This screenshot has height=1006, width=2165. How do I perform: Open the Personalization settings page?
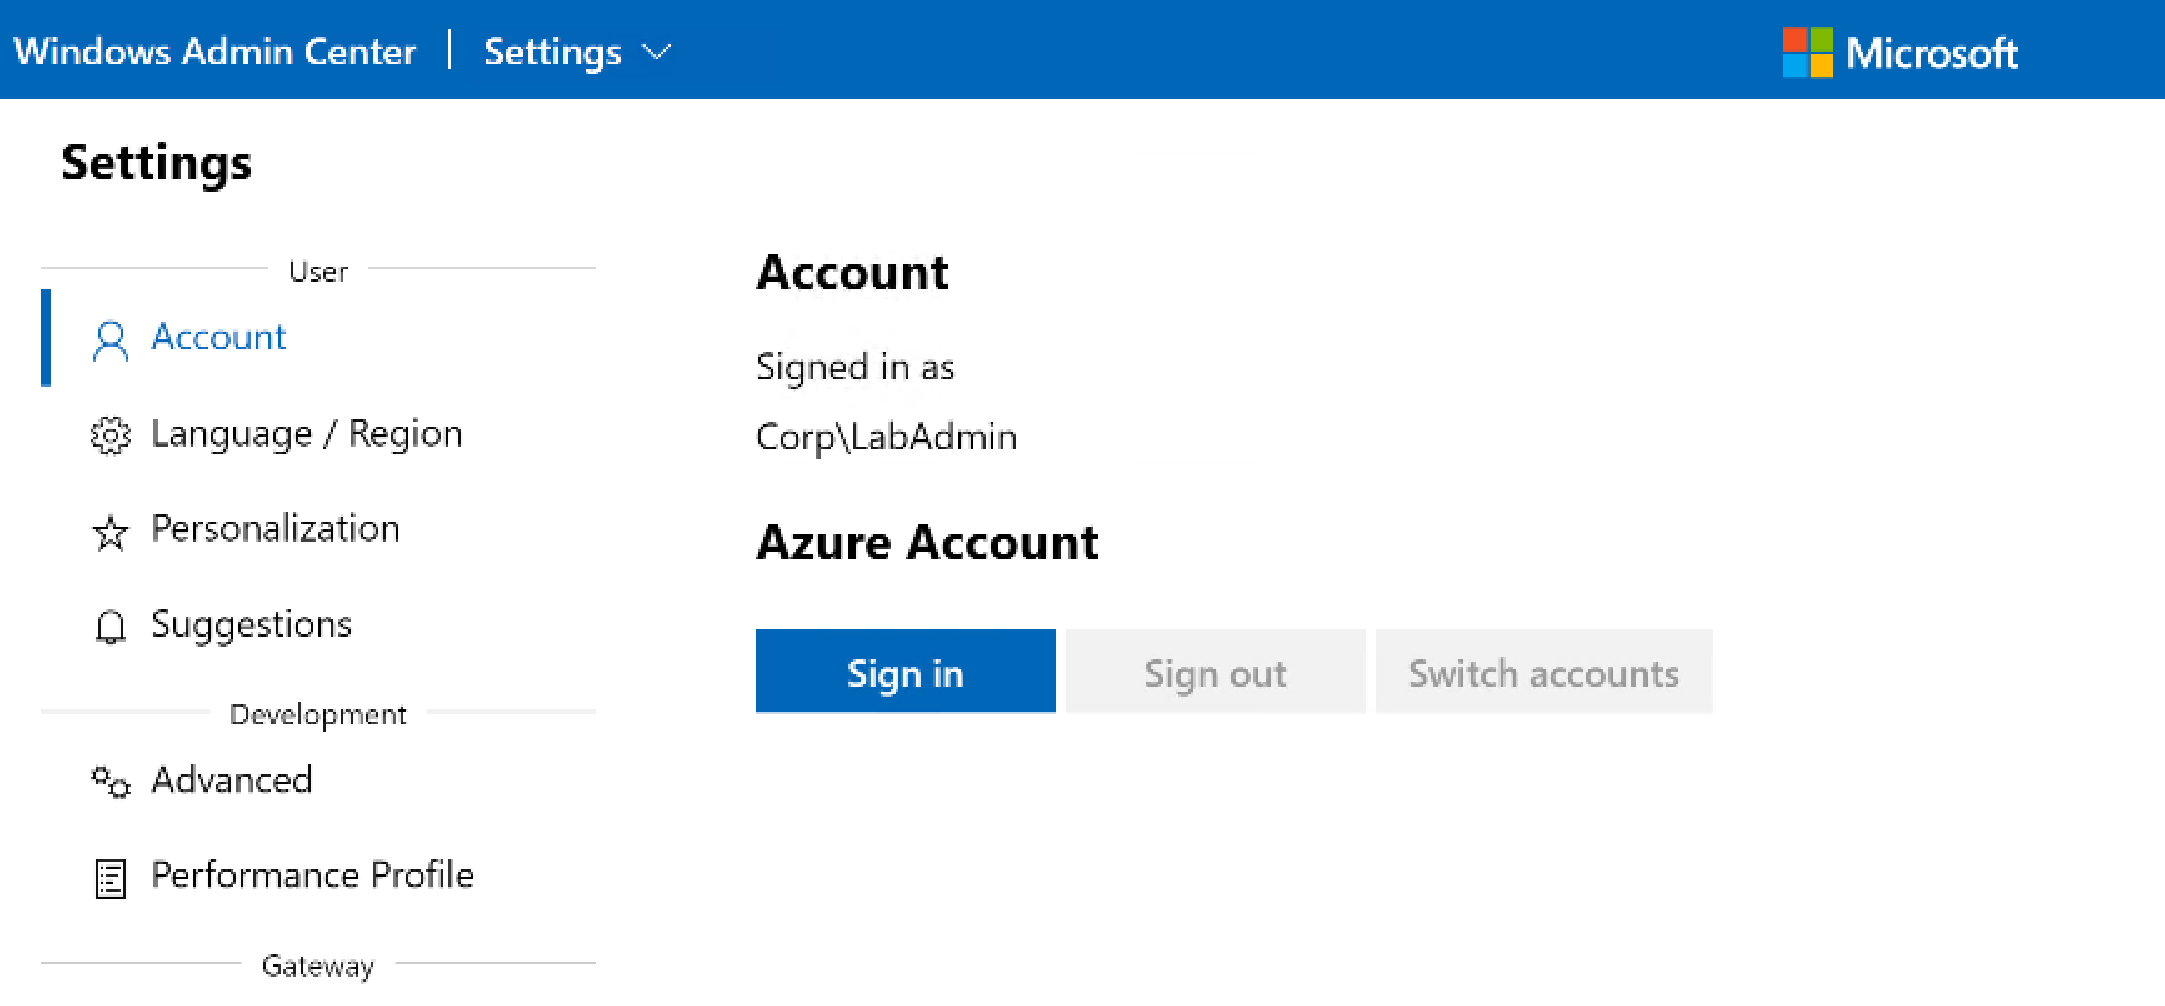[x=275, y=529]
